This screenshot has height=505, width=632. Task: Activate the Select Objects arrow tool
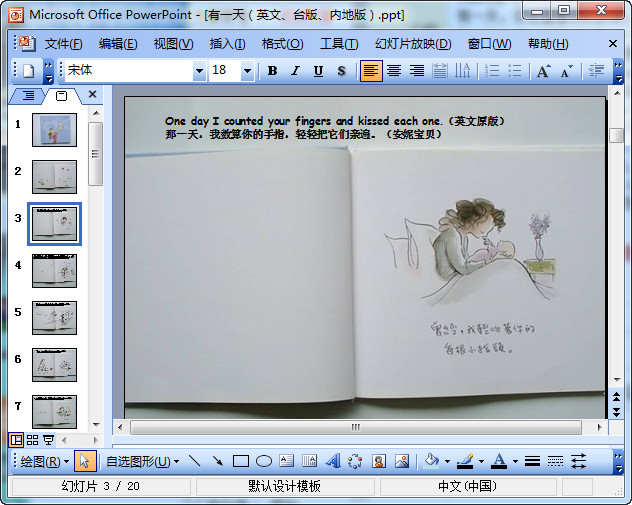[85, 461]
